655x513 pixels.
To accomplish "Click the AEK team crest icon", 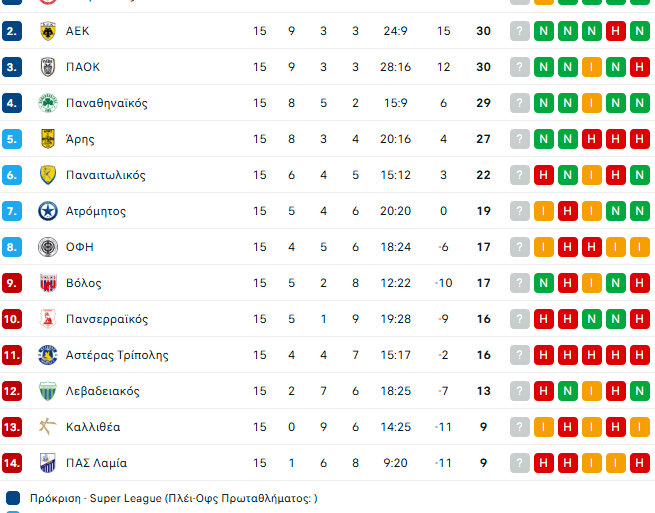I will (x=47, y=31).
